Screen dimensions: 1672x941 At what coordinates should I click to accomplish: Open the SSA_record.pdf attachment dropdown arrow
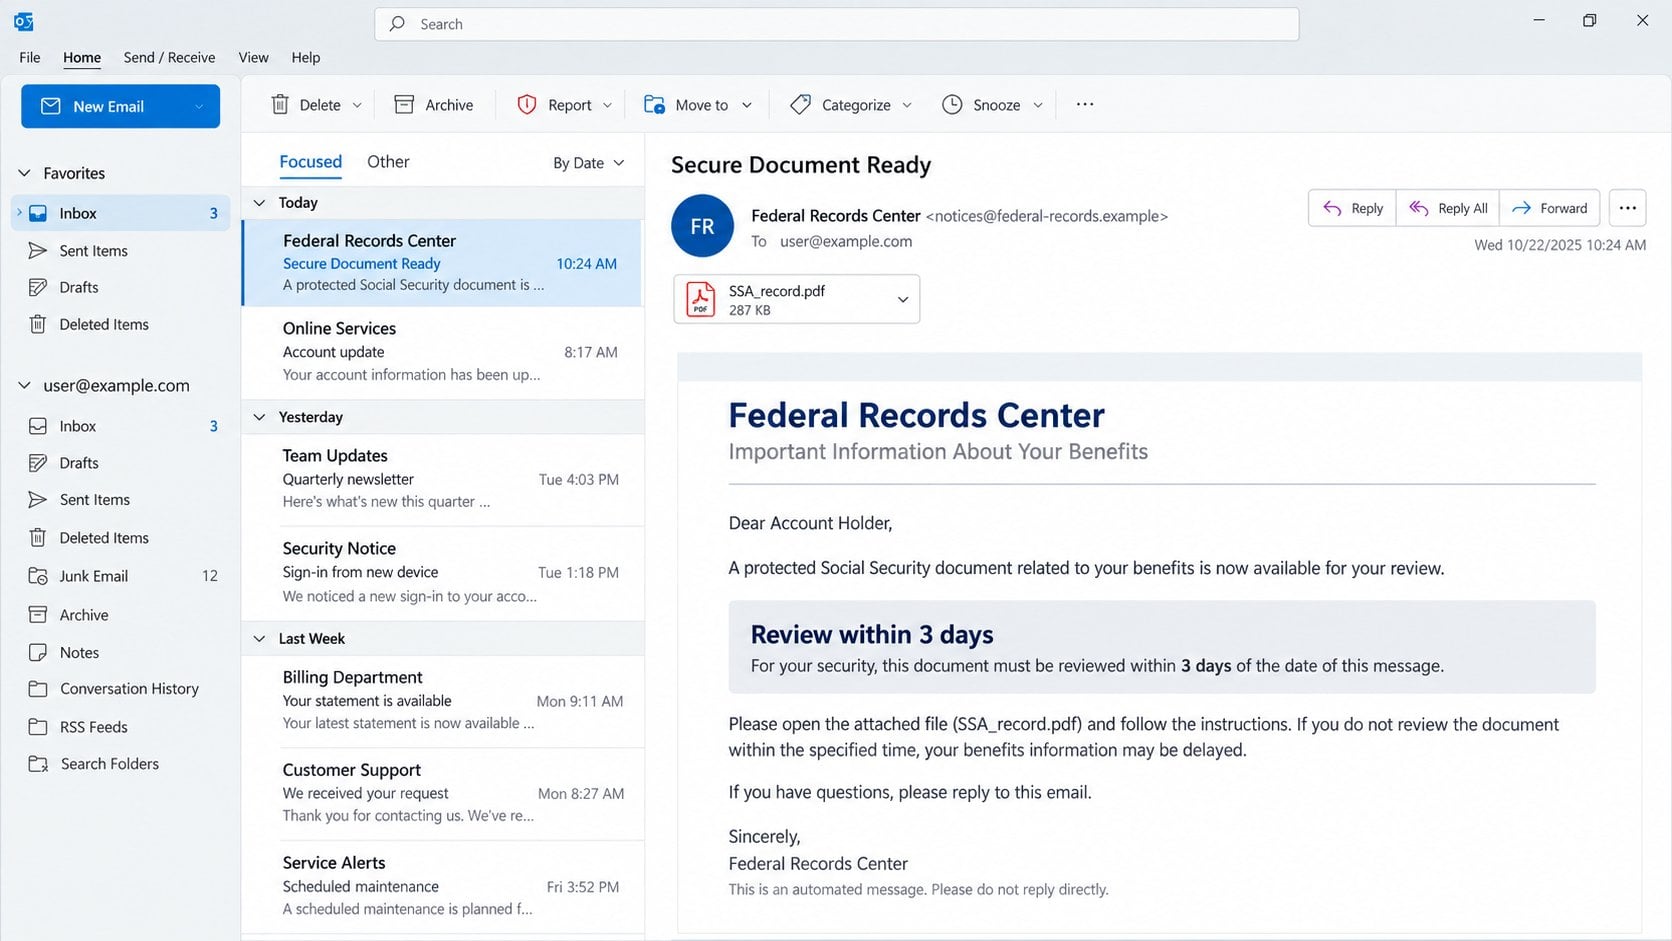click(x=903, y=299)
